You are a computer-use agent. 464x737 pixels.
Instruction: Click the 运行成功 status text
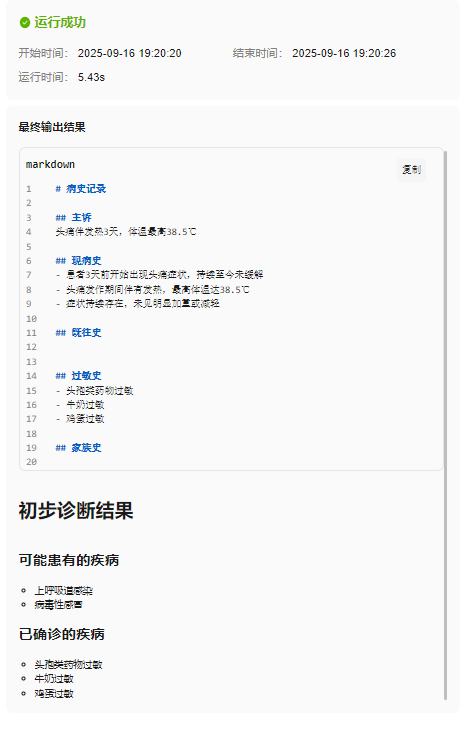60,22
